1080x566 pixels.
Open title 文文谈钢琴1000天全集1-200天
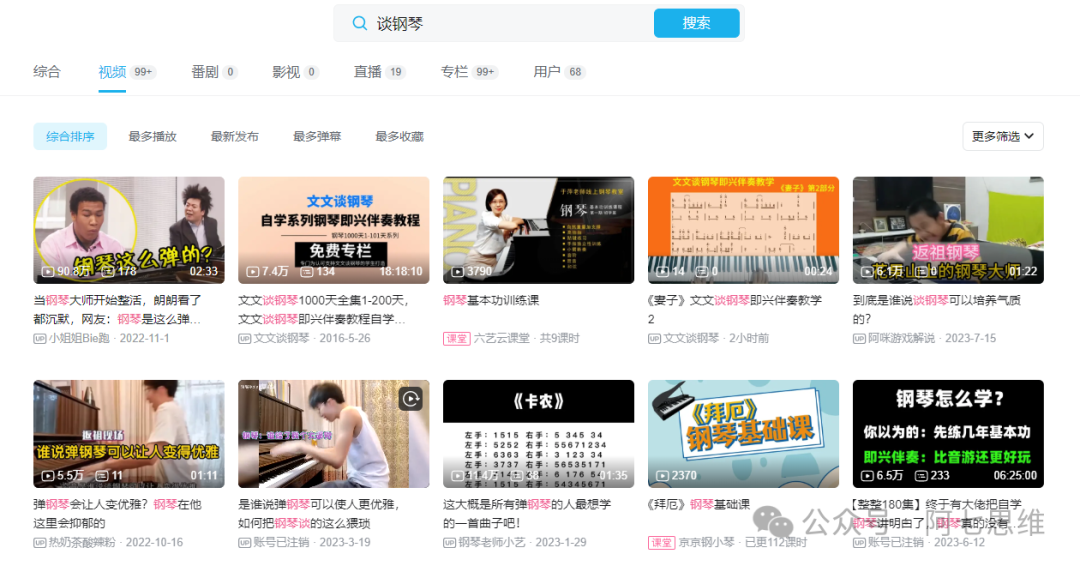(323, 310)
